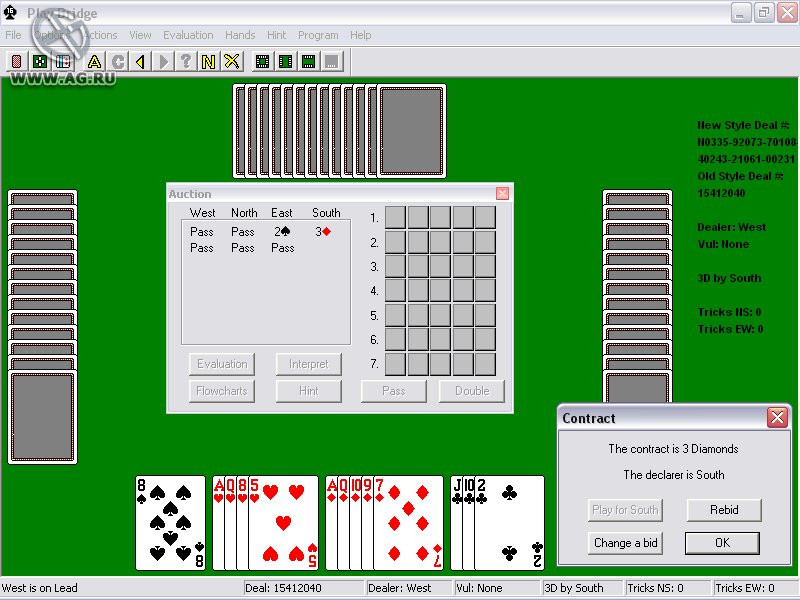Select the 8 of spades card
The height and width of the screenshot is (600, 800).
(170, 523)
